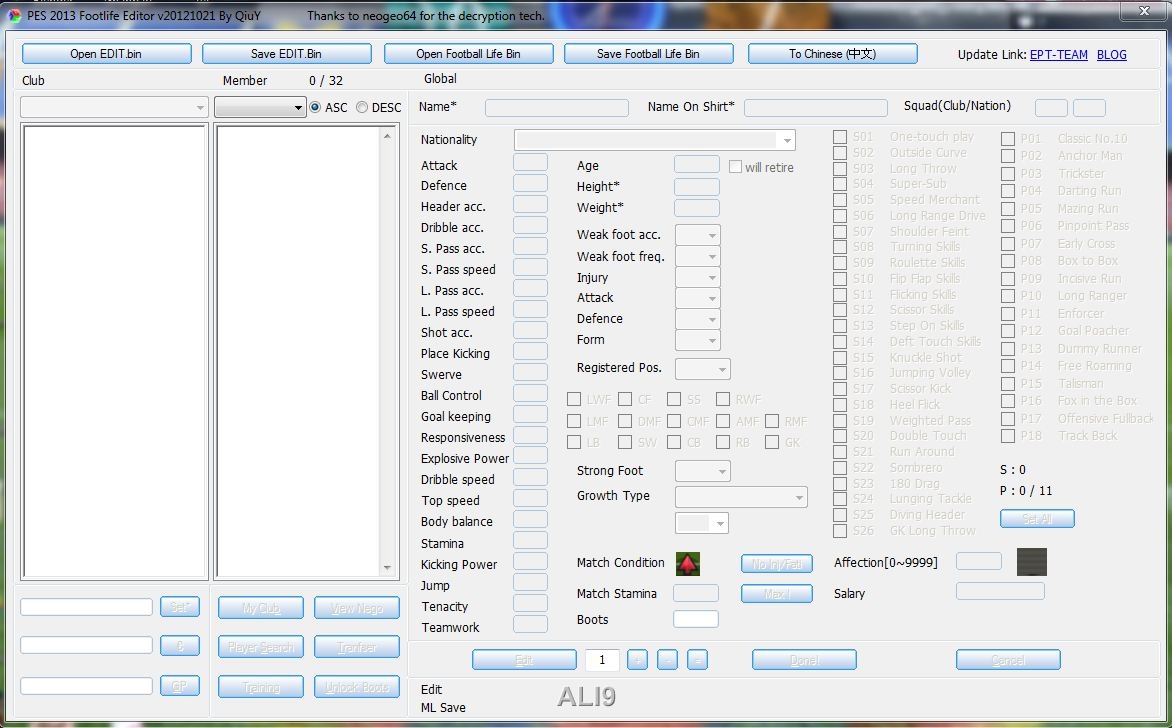
Task: Open the Injury dropdown
Action: (697, 277)
